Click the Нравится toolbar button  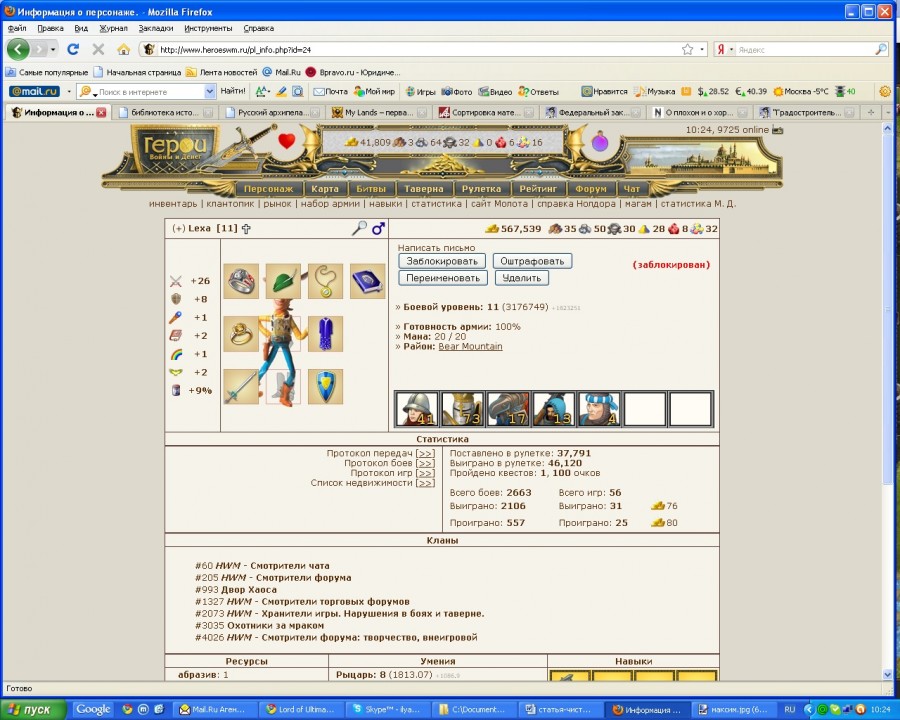pyautogui.click(x=604, y=91)
